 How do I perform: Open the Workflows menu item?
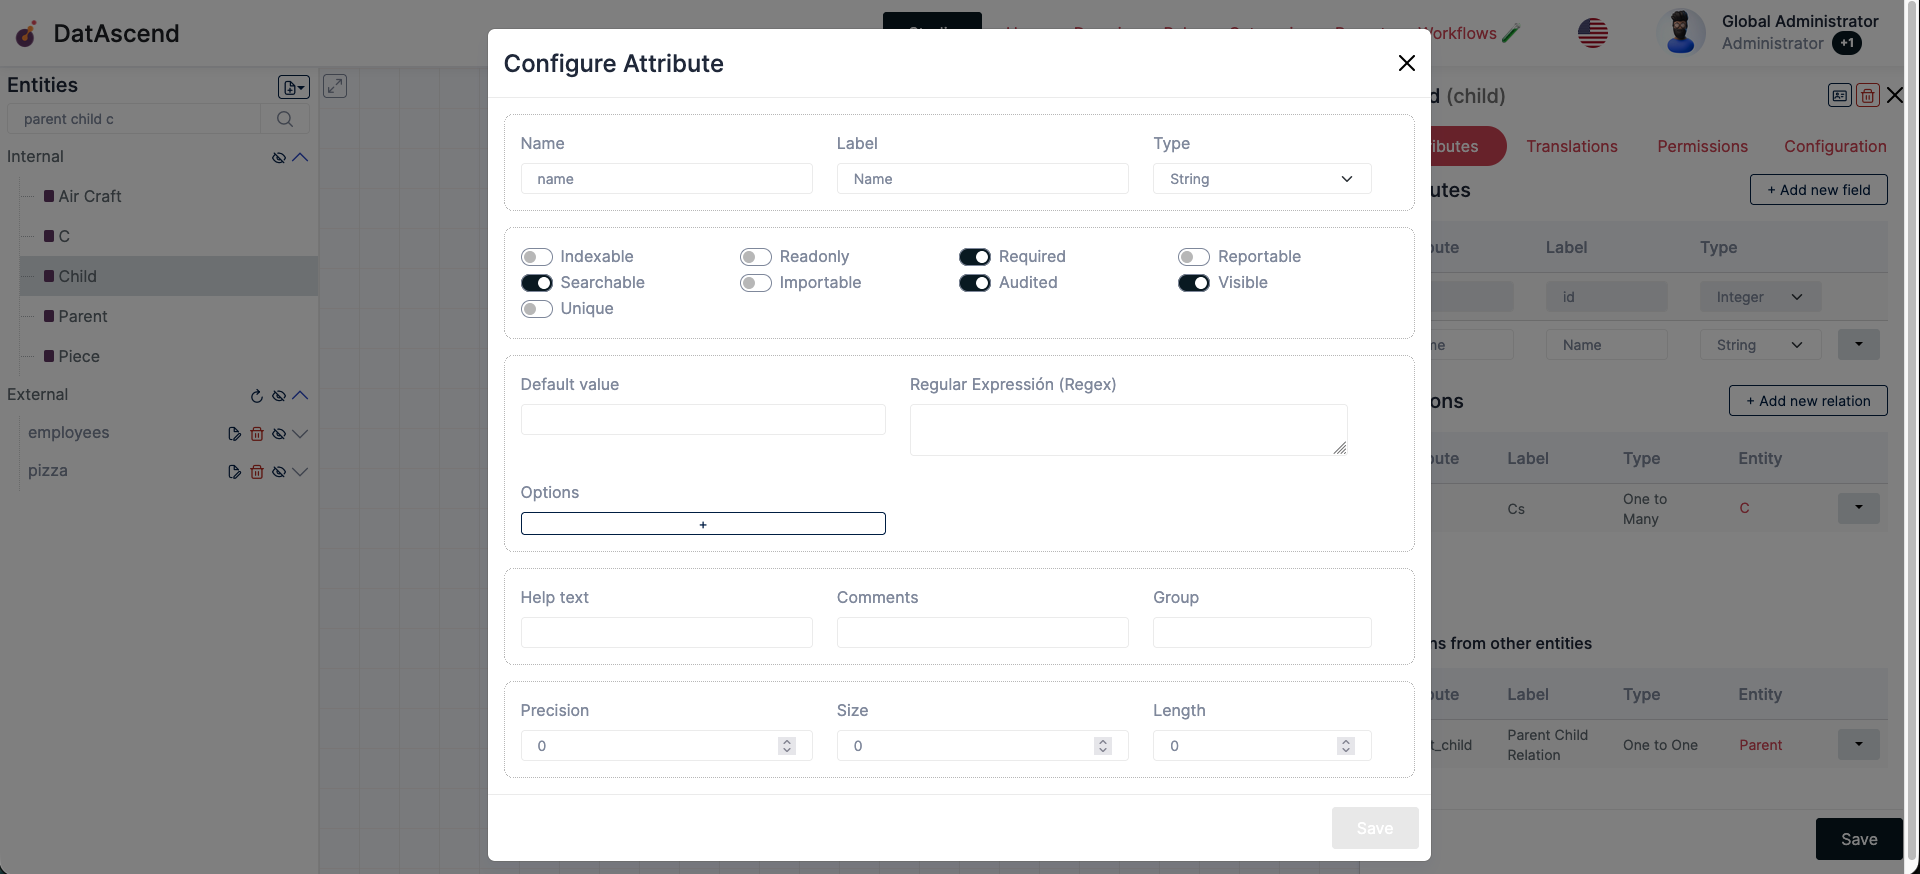click(1463, 33)
